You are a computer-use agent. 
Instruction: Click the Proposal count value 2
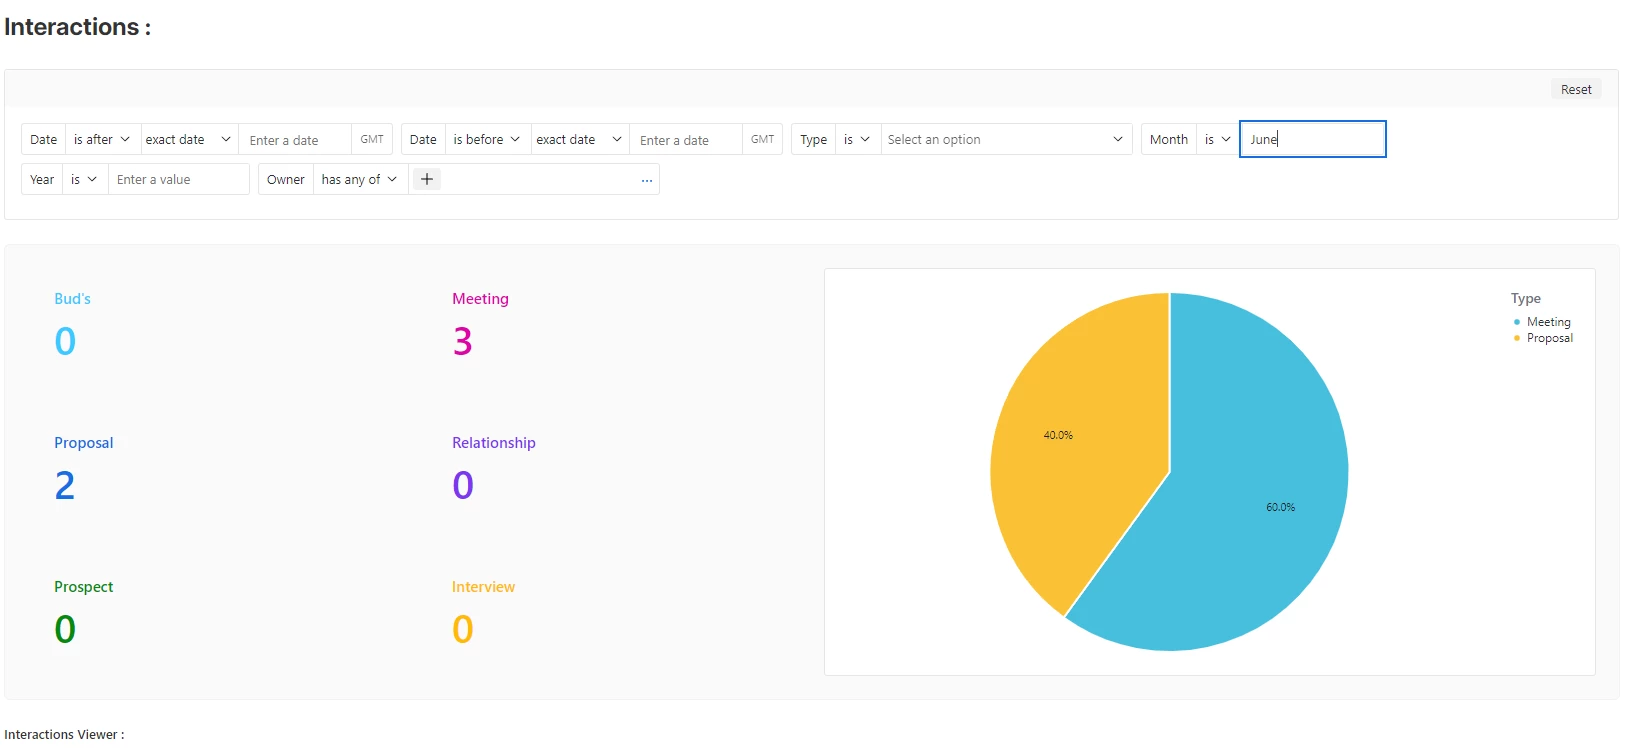click(x=65, y=486)
